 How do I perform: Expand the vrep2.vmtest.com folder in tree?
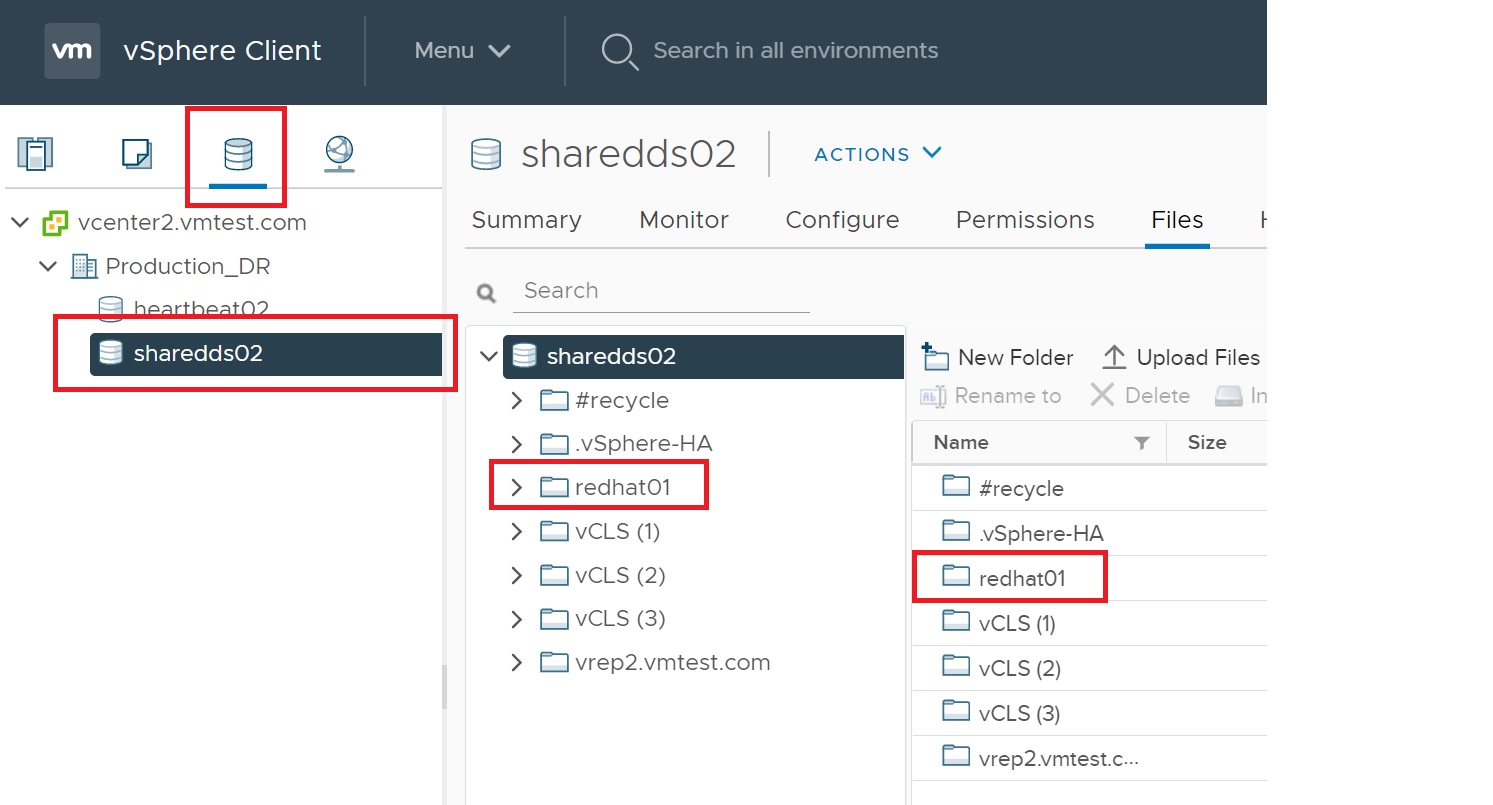pos(517,662)
